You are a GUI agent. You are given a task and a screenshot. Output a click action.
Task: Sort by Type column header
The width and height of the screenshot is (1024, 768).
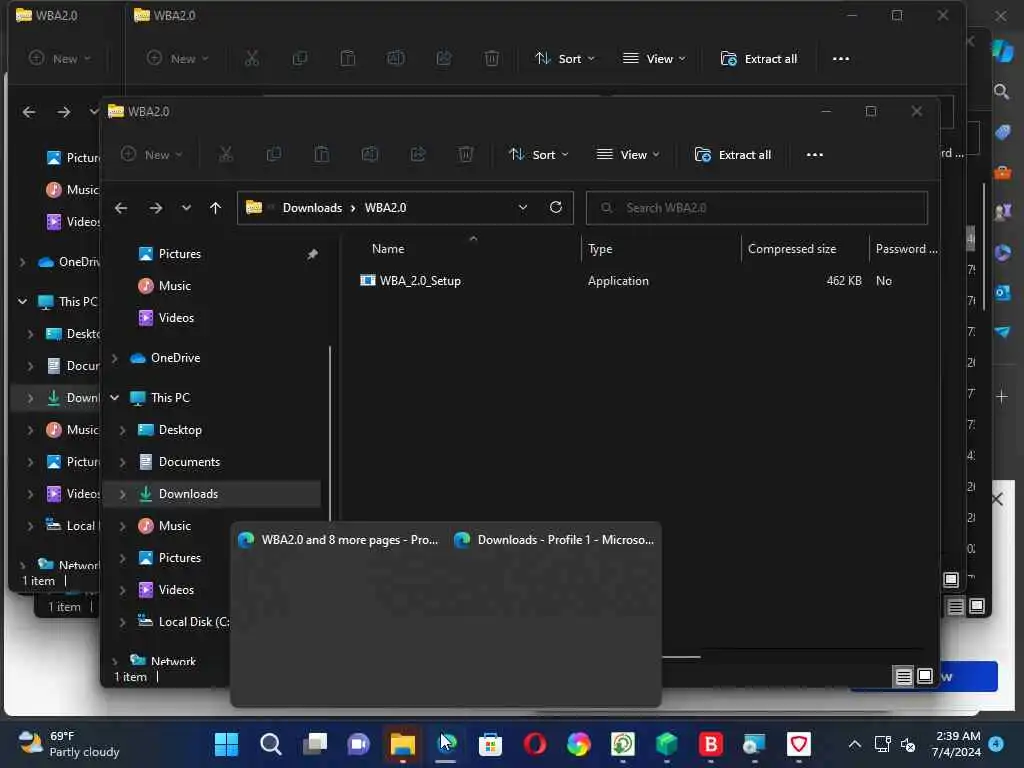pos(600,249)
